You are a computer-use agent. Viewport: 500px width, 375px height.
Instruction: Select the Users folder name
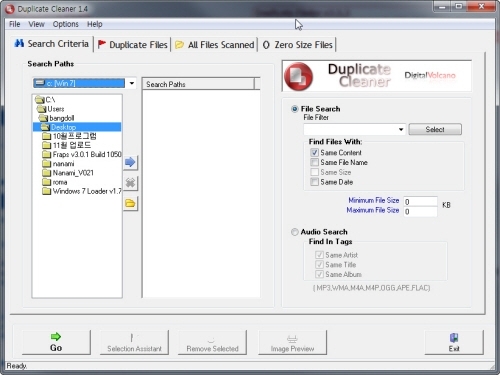tap(56, 109)
